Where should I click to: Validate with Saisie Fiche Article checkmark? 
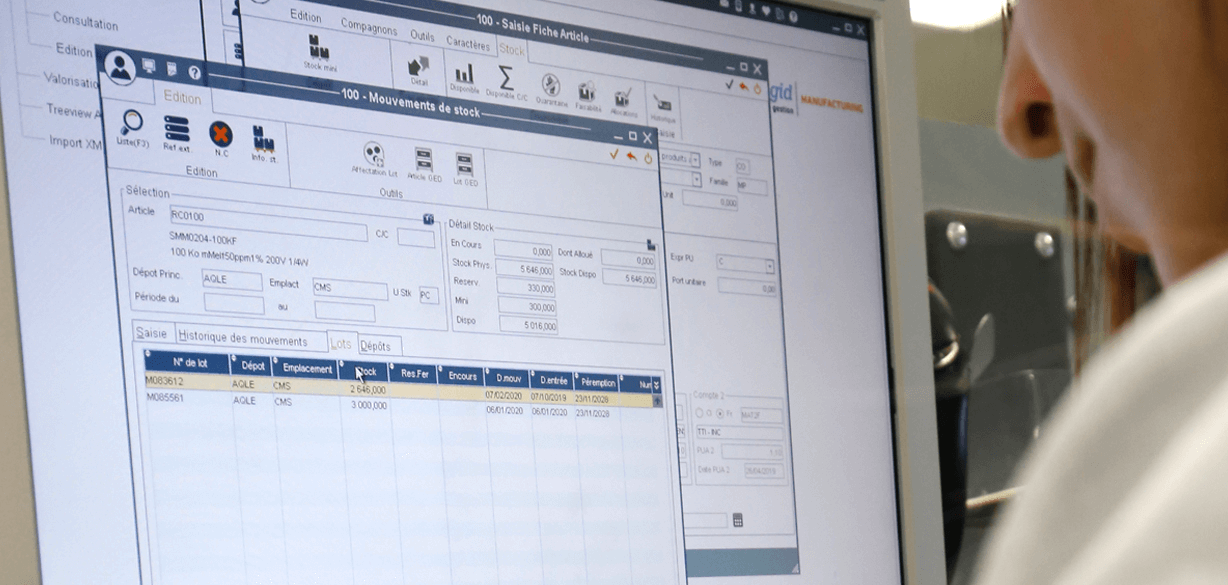point(727,86)
